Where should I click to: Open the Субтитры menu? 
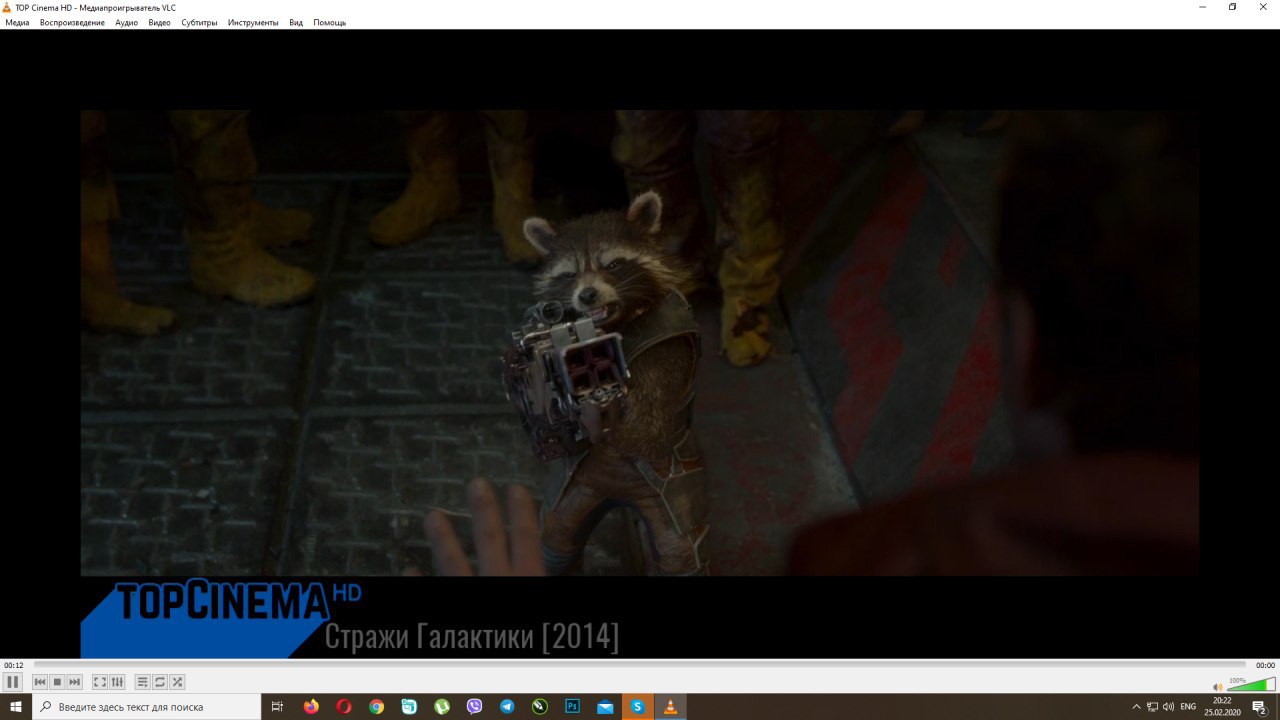coord(199,22)
